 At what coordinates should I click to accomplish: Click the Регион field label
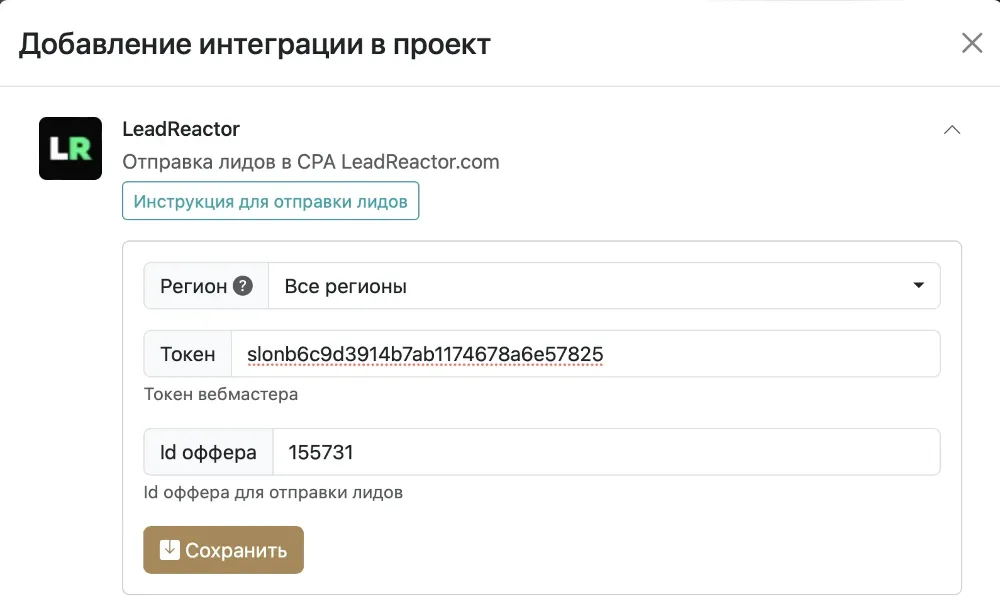click(x=194, y=286)
